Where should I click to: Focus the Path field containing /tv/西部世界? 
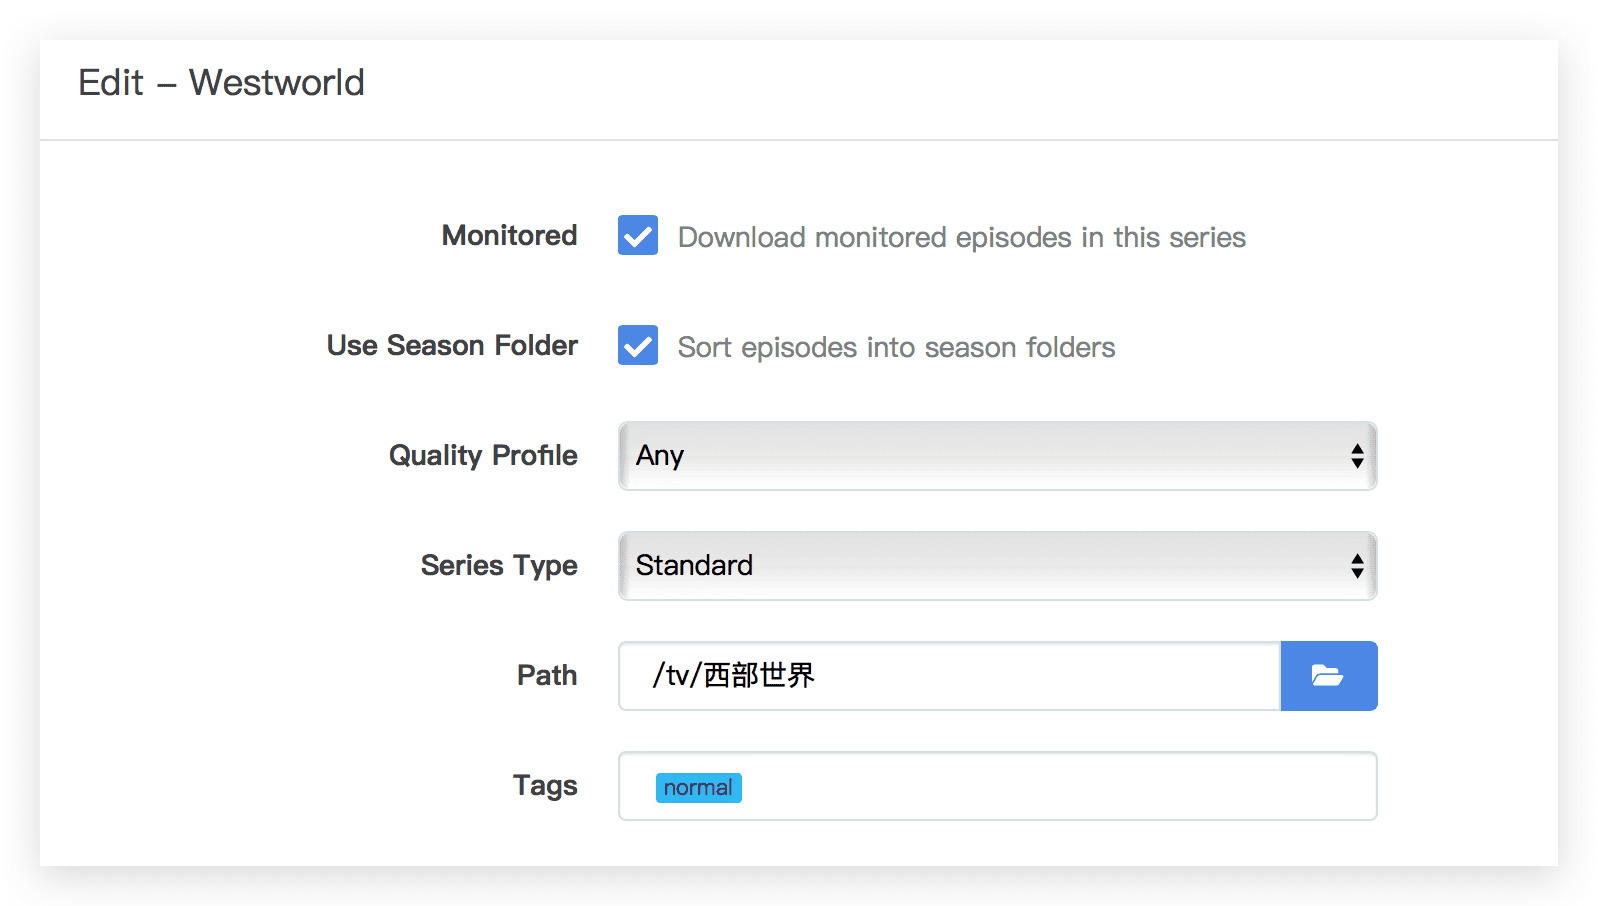(x=949, y=676)
